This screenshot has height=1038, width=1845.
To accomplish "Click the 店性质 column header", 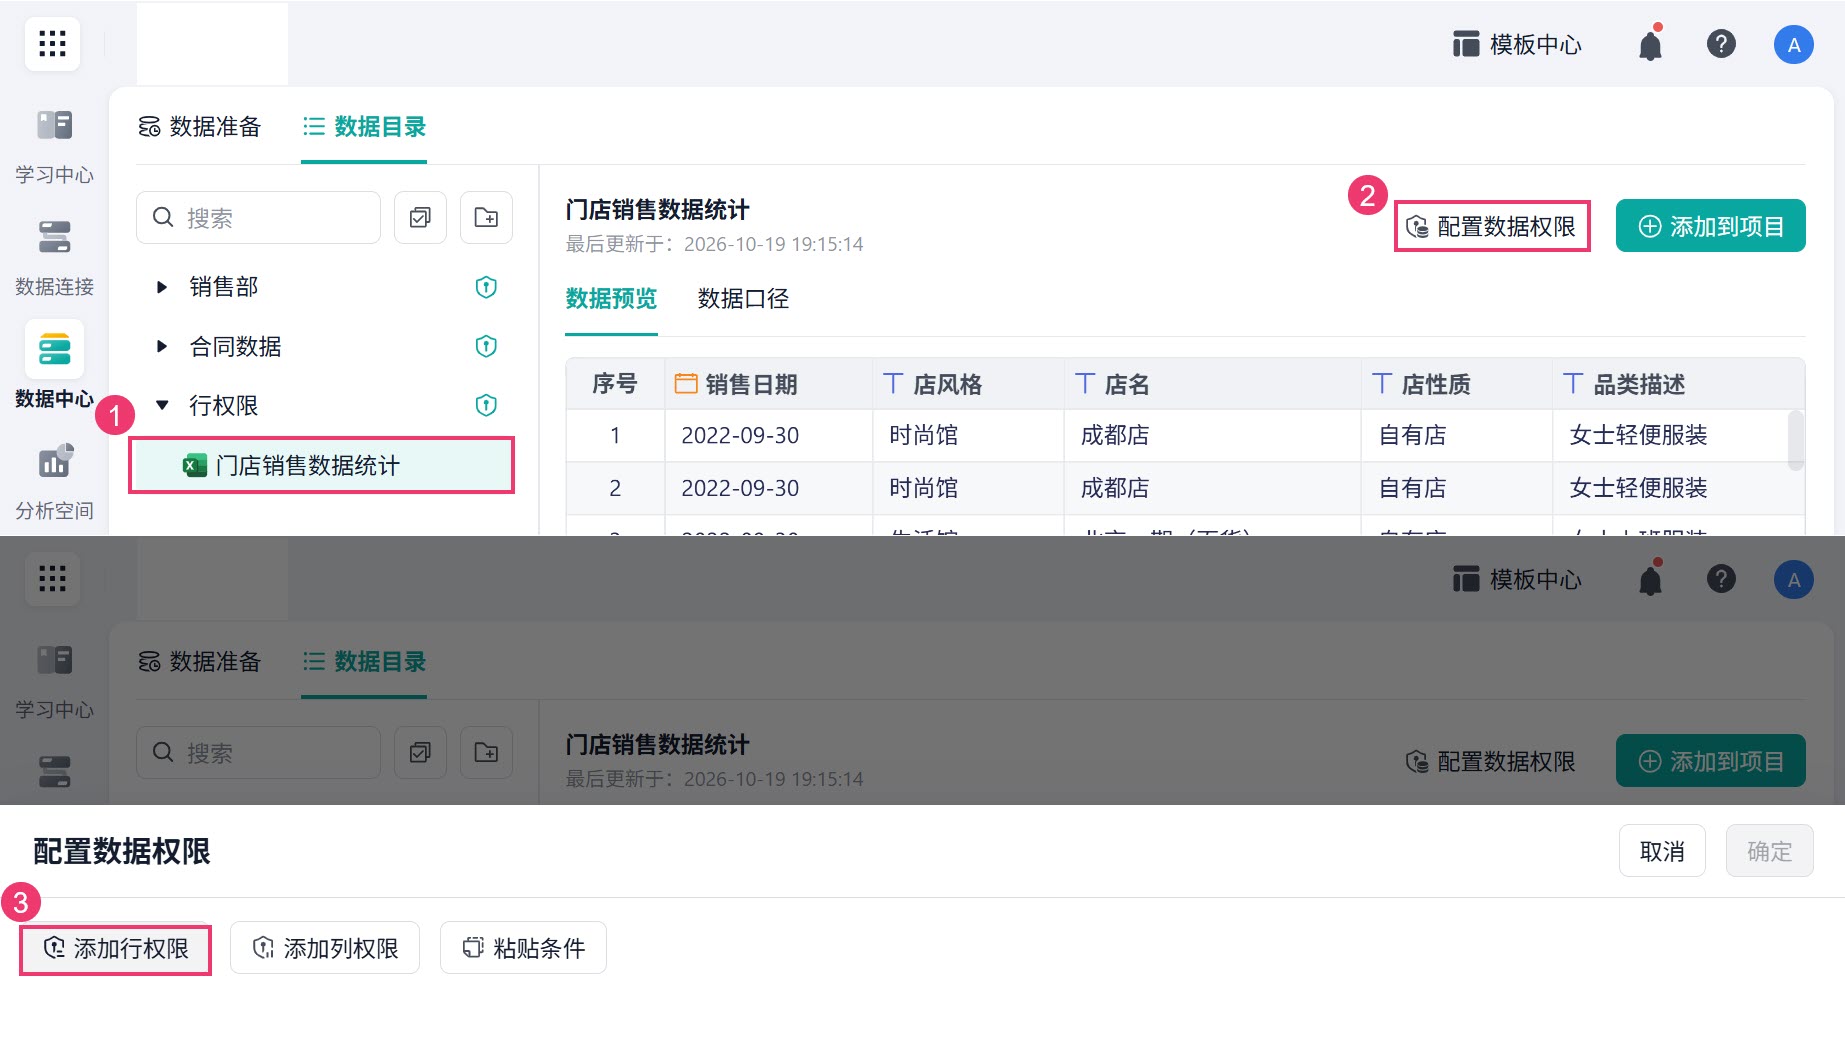I will coord(1456,384).
